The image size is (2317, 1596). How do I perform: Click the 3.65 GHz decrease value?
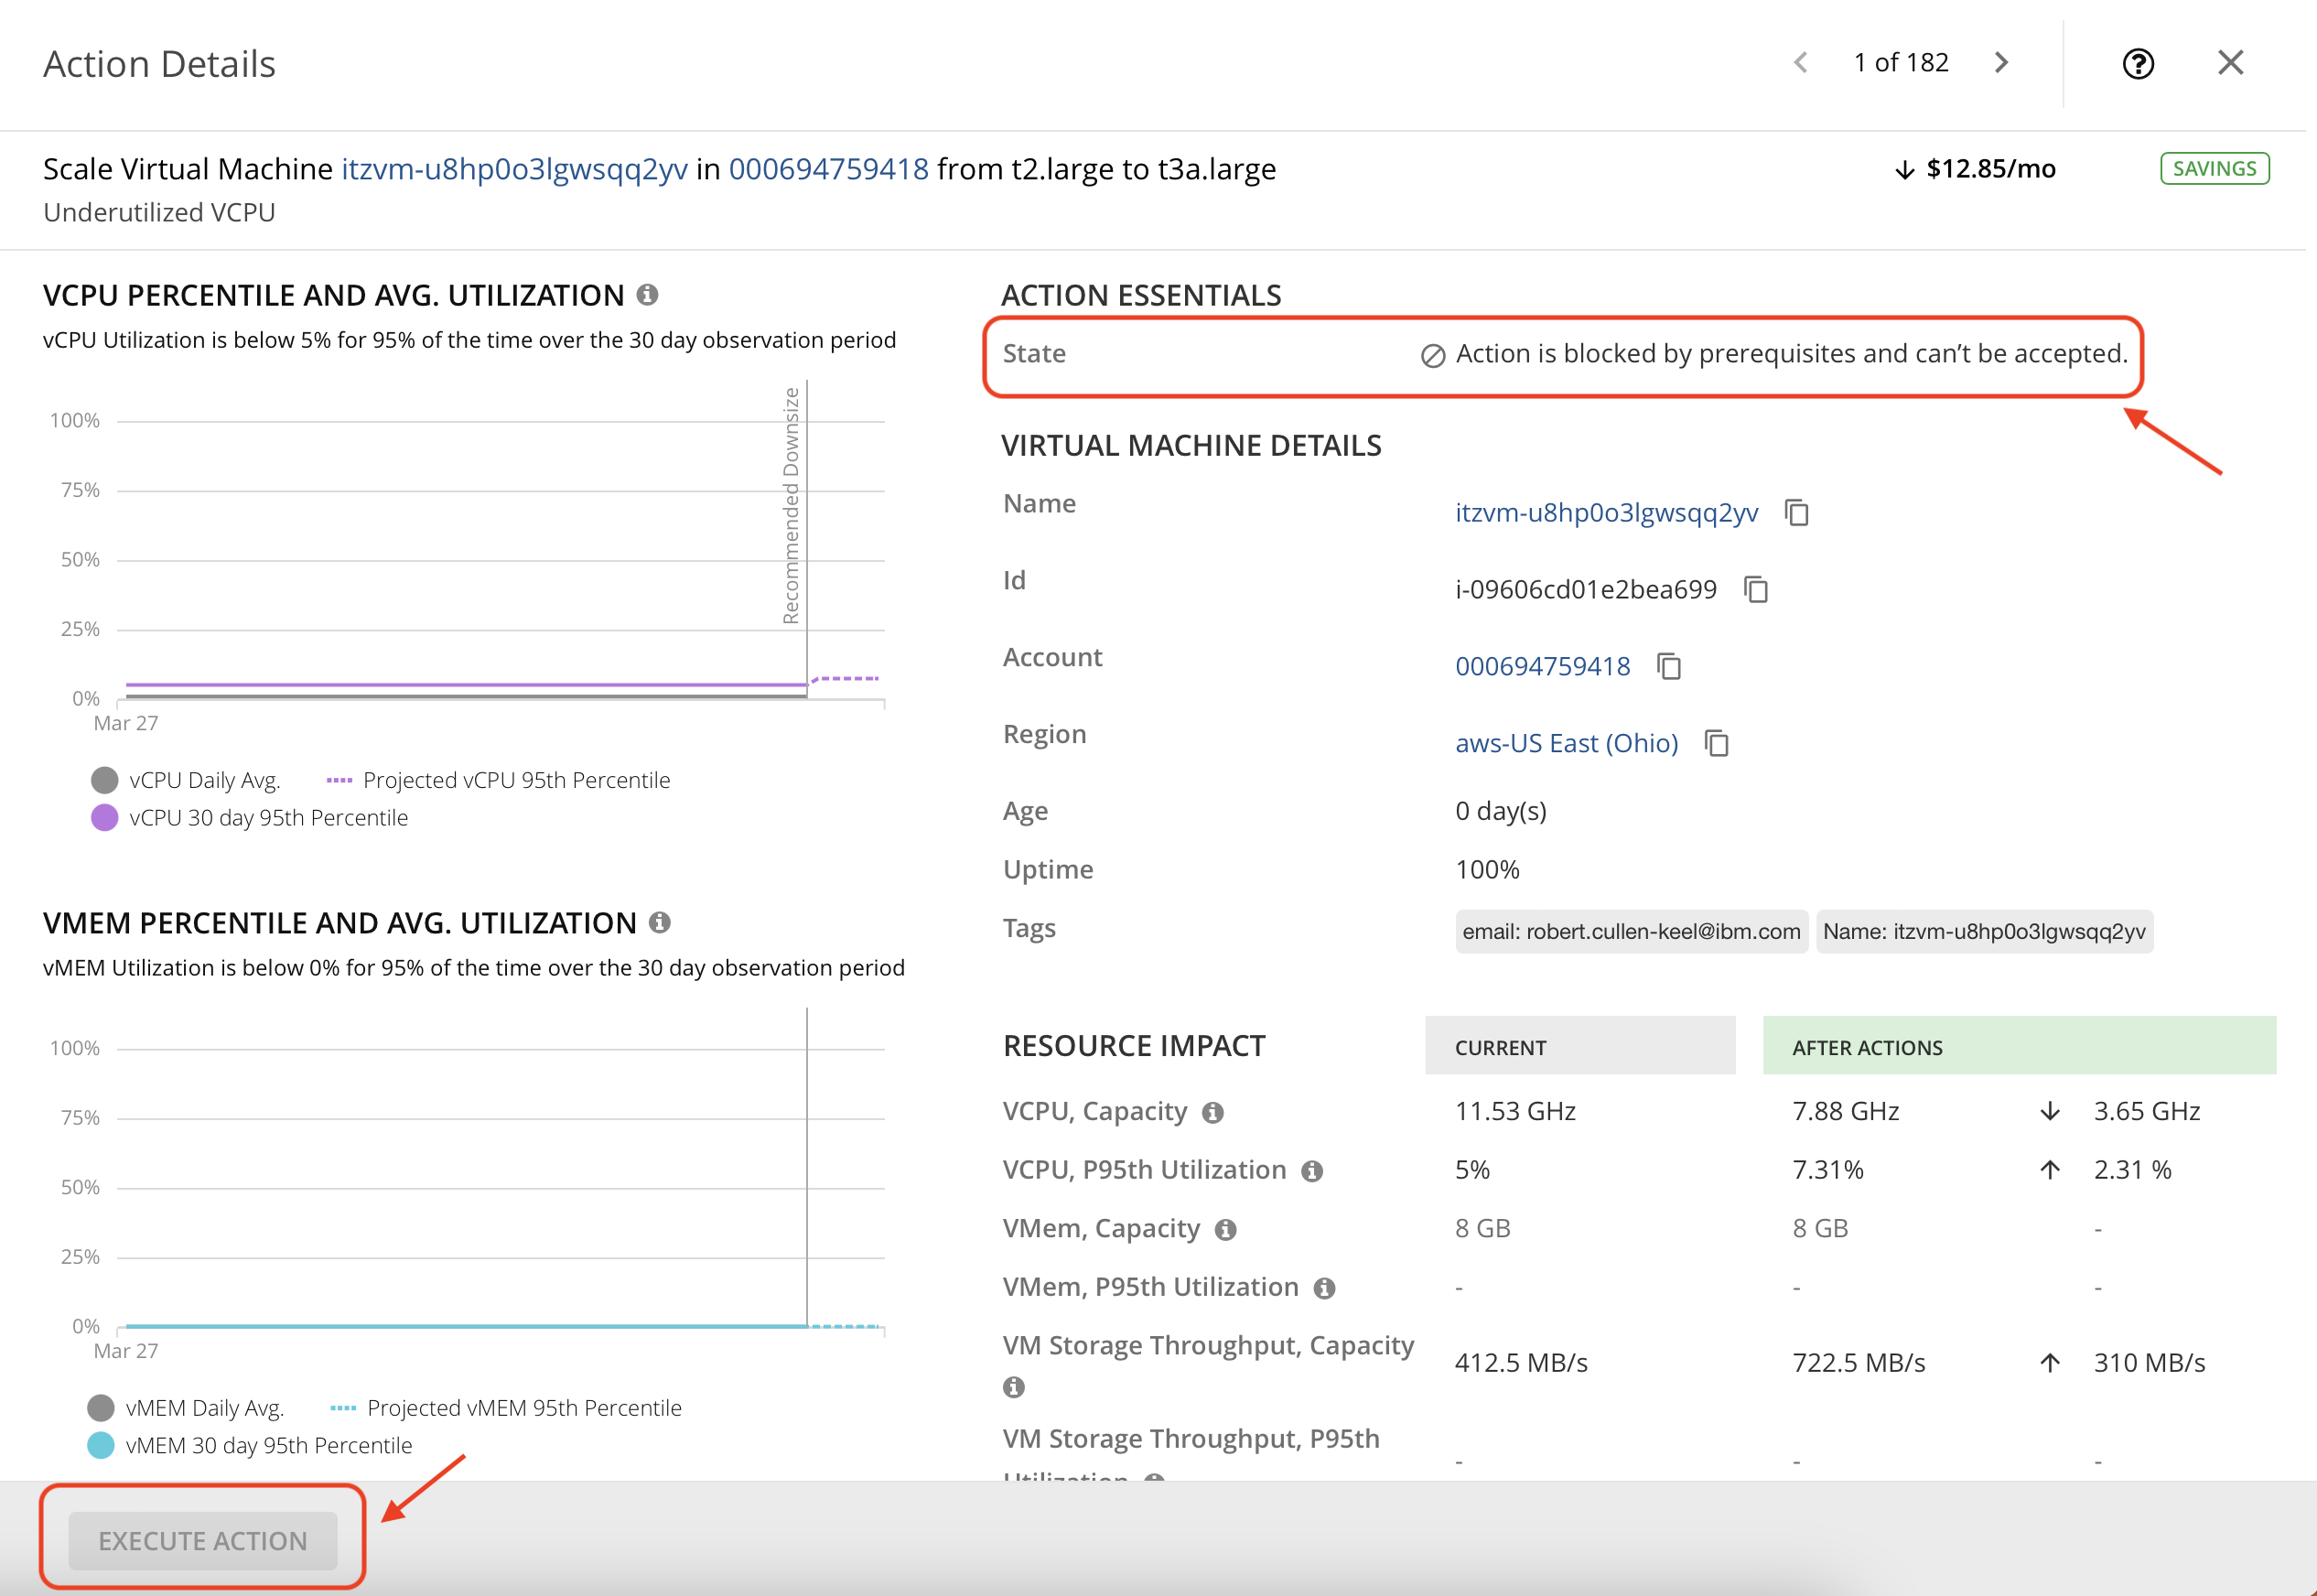coord(2147,1112)
